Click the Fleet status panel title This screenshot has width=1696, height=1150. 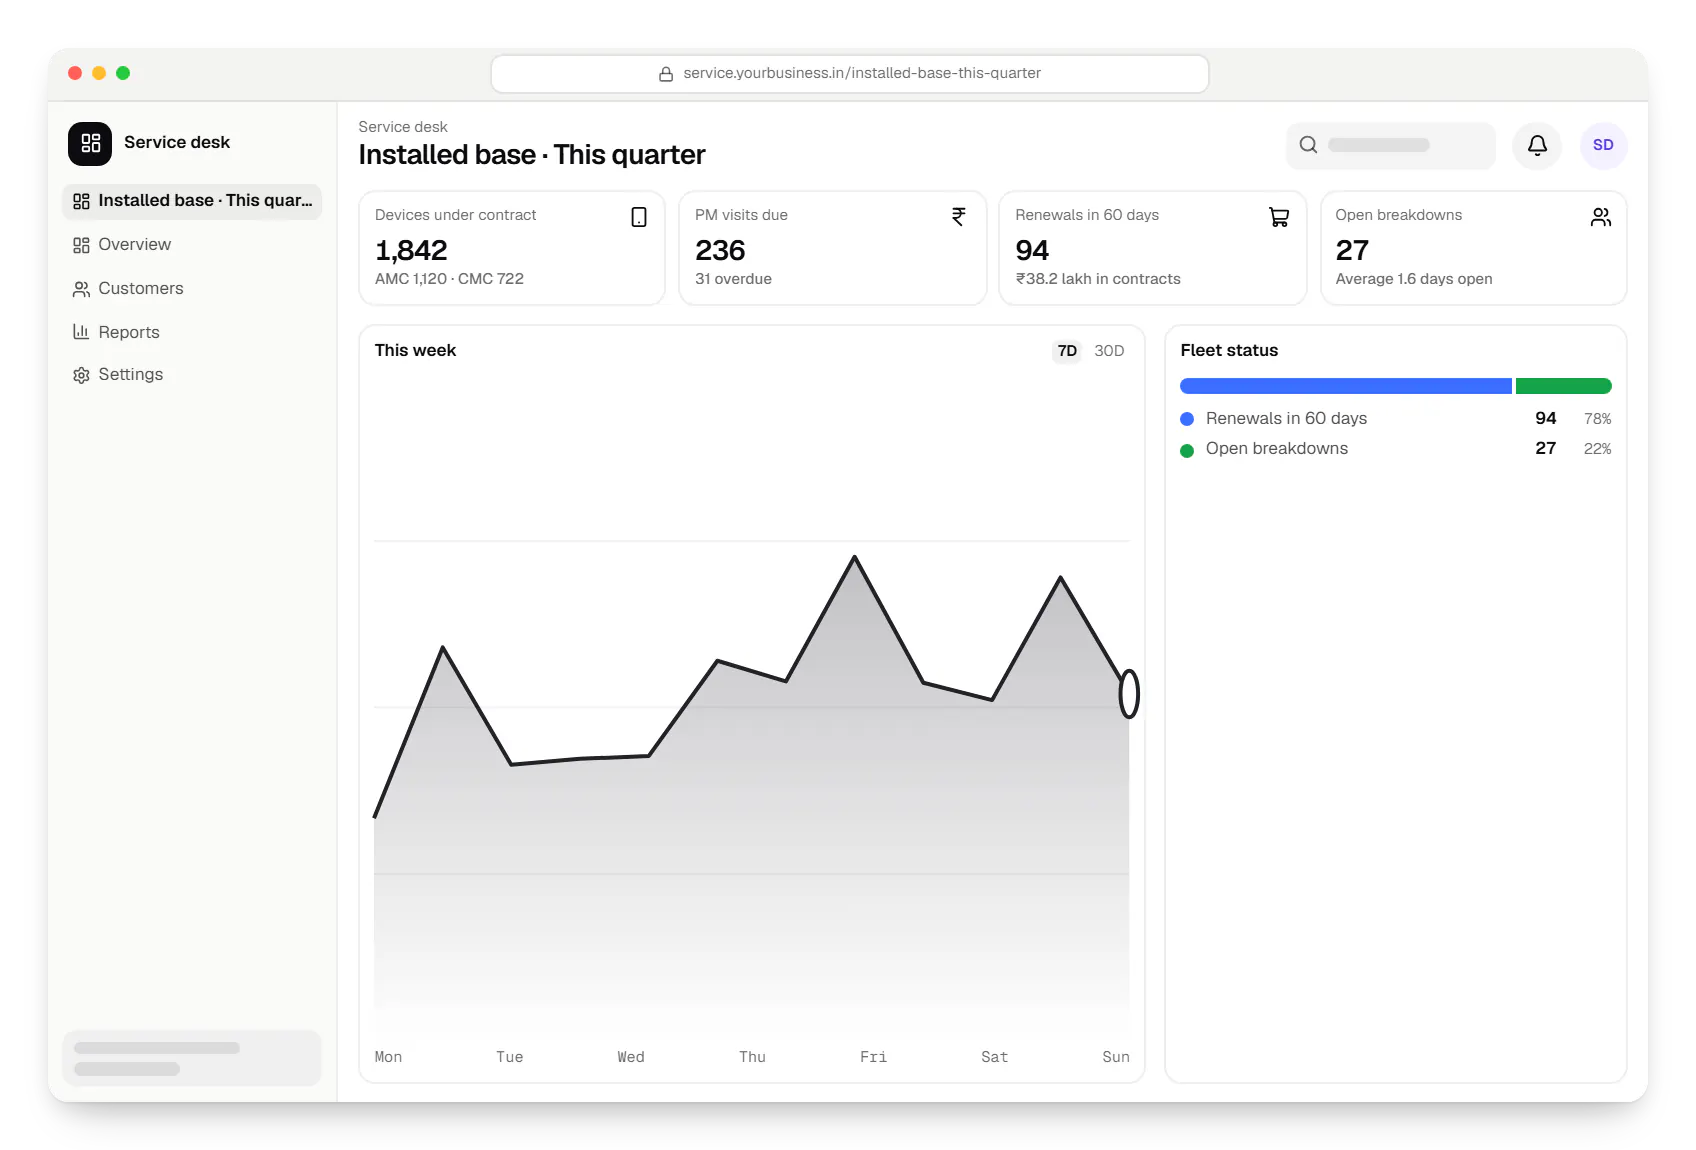pyautogui.click(x=1229, y=351)
